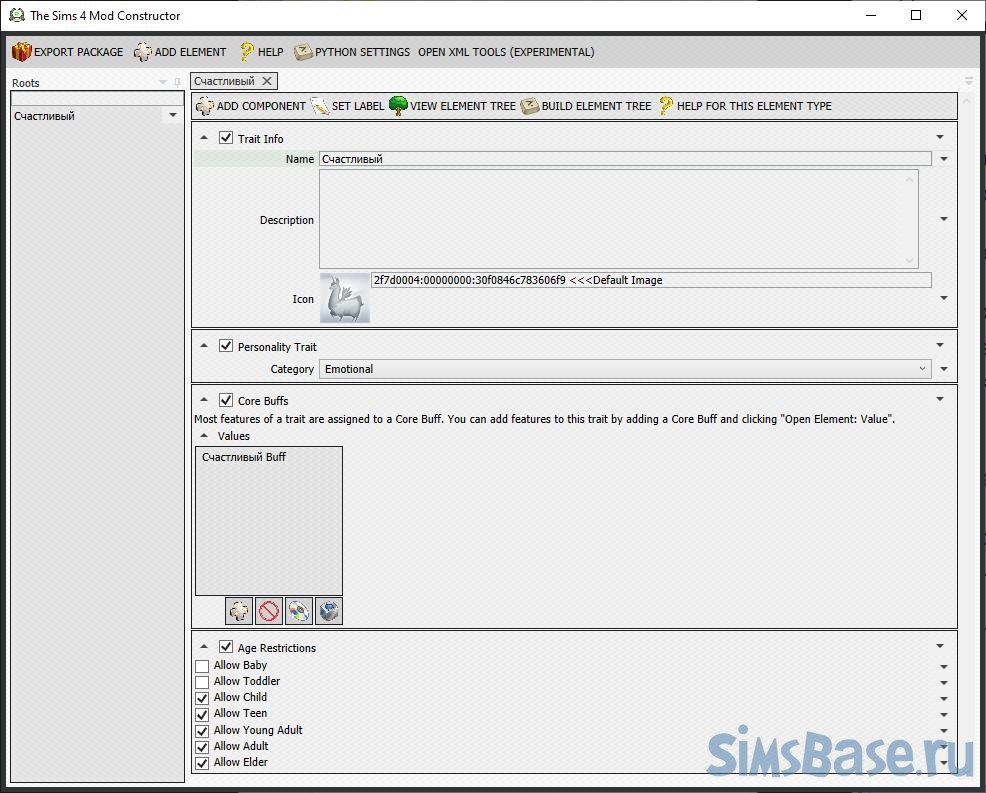
Task: Collapse the Values list under Core Buffs
Action: click(x=204, y=436)
